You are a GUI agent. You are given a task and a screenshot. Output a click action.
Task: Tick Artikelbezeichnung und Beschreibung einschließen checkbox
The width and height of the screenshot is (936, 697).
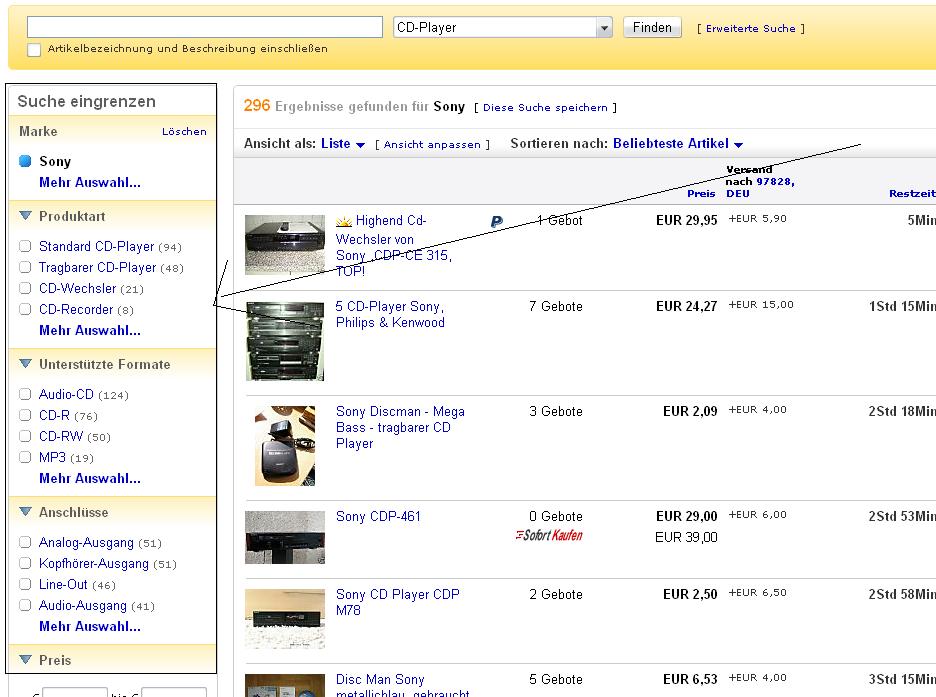[x=34, y=50]
